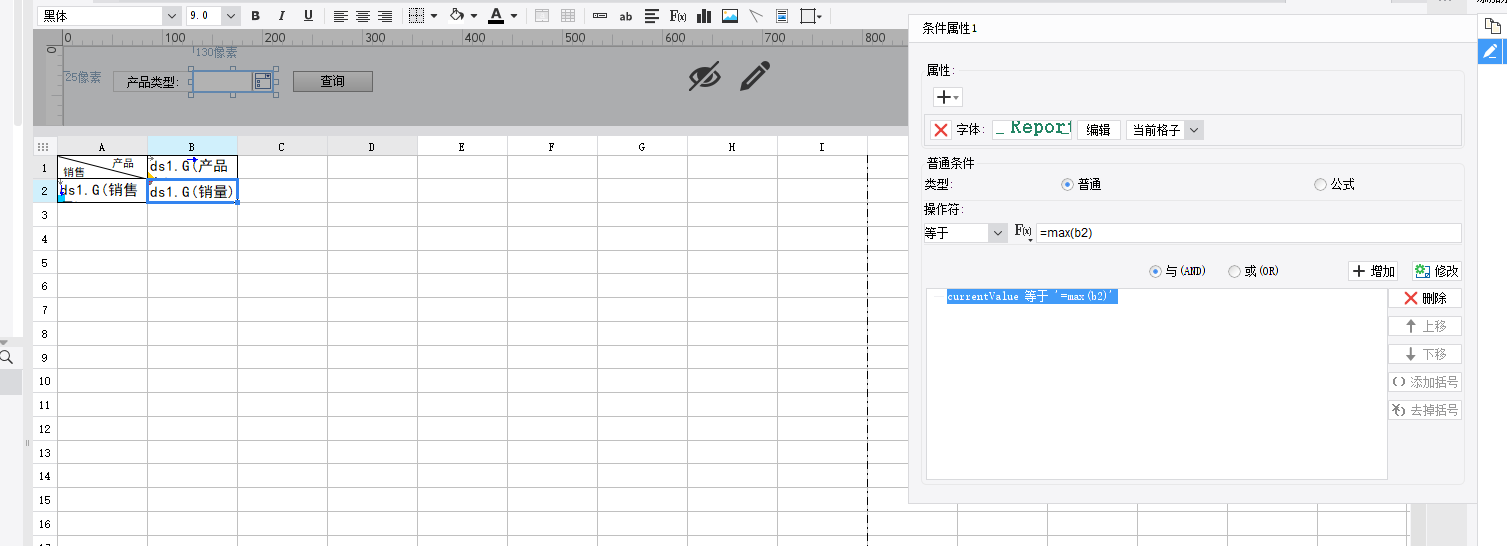Select cell B2 ds1.G(销量)
Image resolution: width=1507 pixels, height=546 pixels.
192,191
